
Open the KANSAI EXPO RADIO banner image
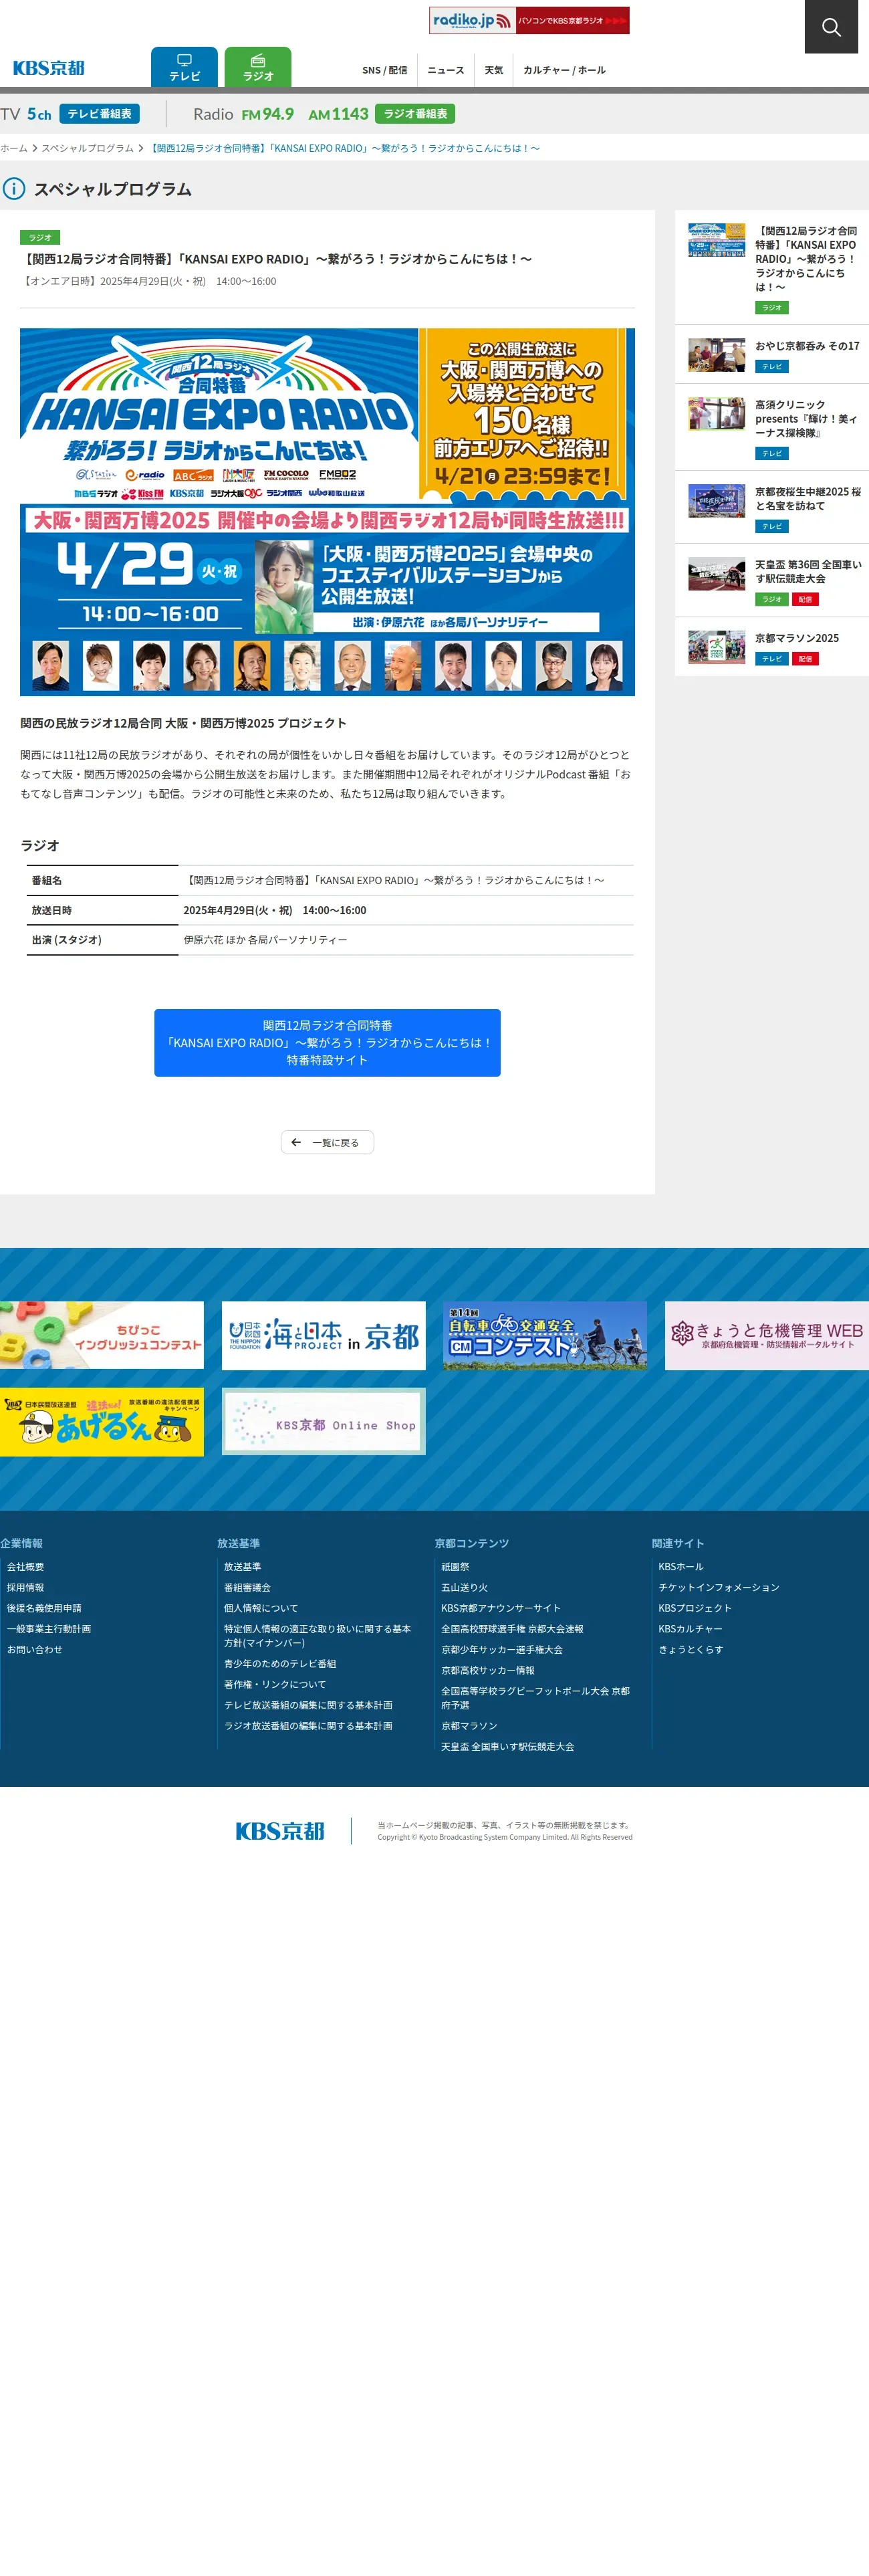tap(327, 512)
